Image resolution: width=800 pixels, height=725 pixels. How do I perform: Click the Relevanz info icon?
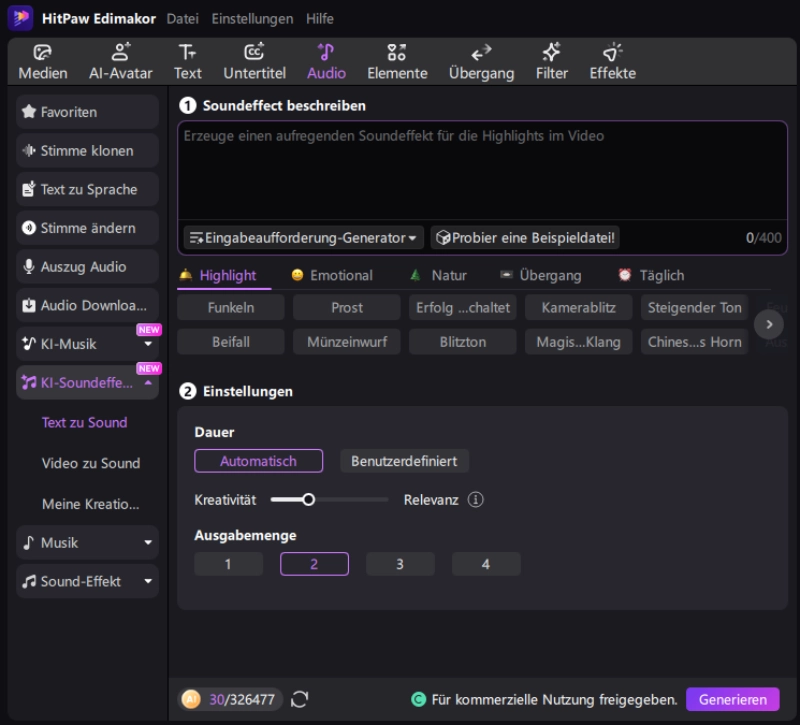click(476, 499)
